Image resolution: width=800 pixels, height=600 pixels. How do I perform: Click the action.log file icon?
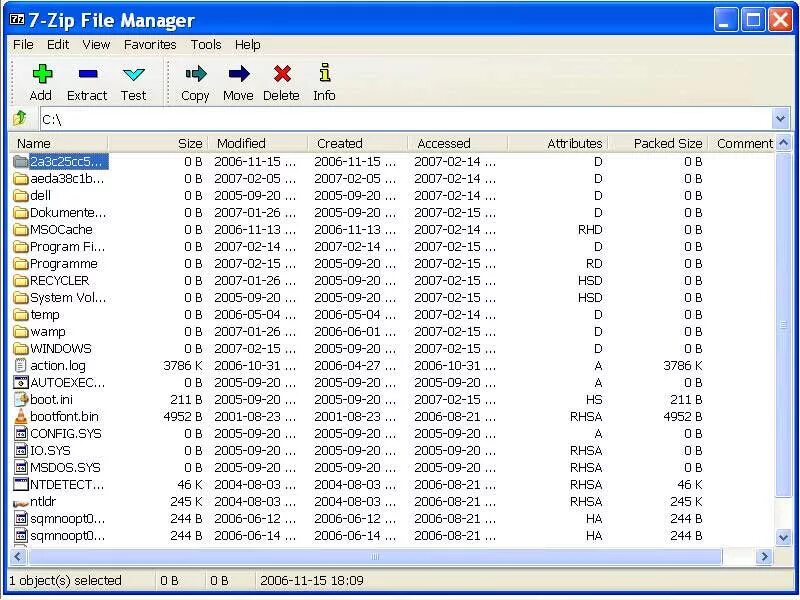tap(20, 365)
